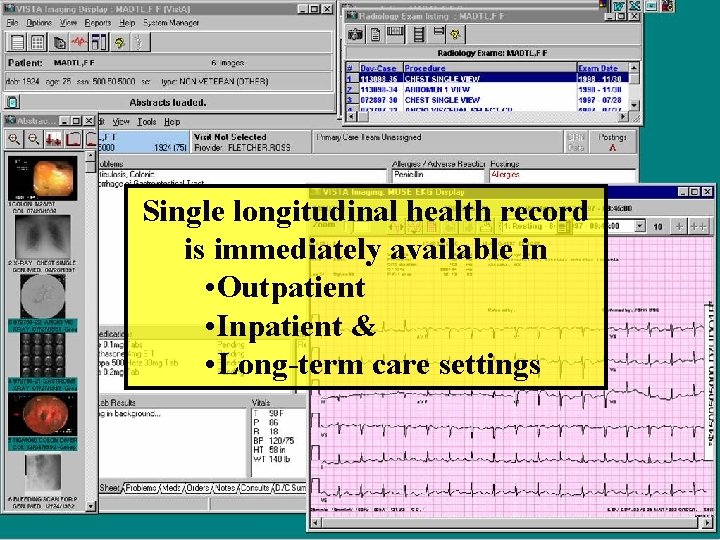Click the camera icon in Radiology Exam listing

[355, 34]
